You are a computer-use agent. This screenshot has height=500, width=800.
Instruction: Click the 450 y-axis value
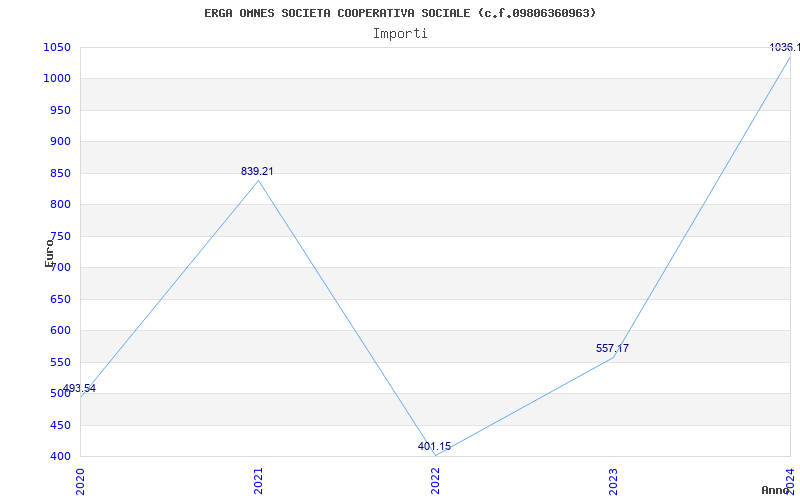pyautogui.click(x=60, y=426)
